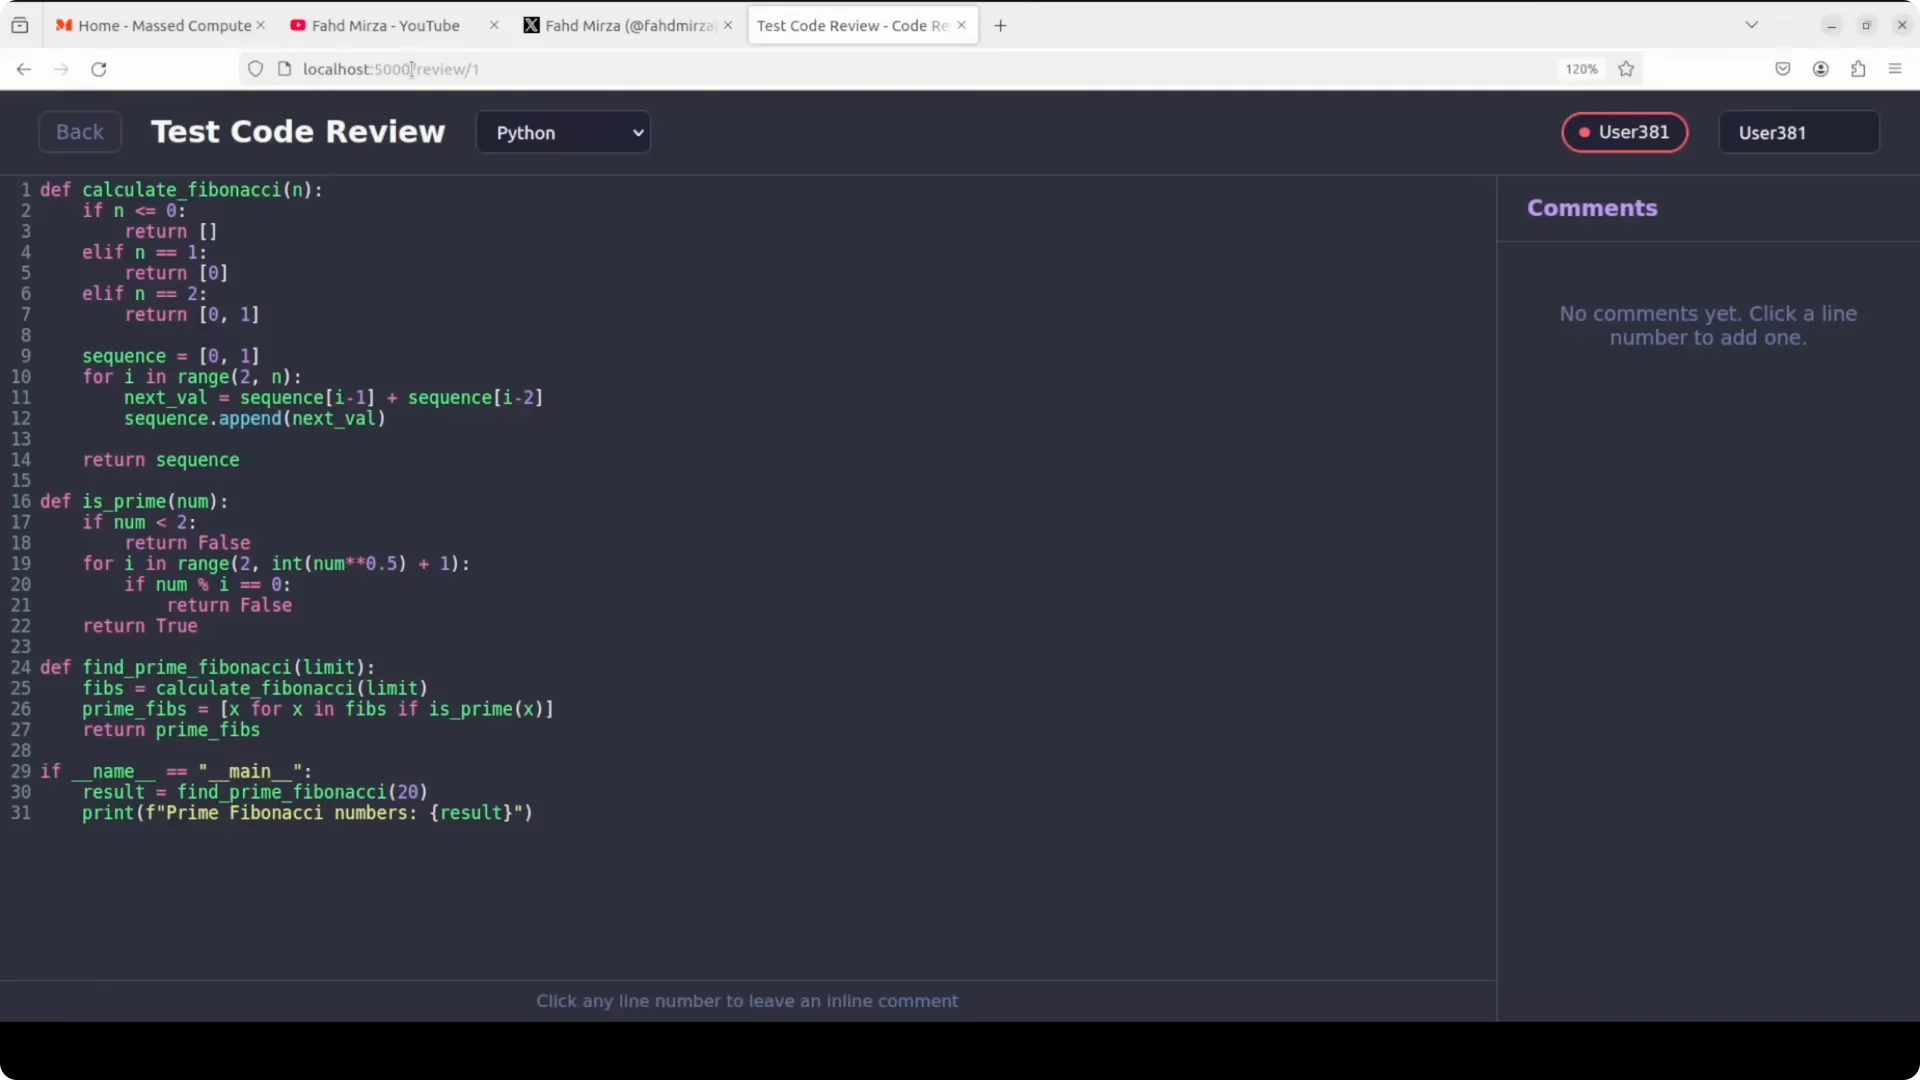
Task: Click the Test Code Review title
Action: pos(298,132)
